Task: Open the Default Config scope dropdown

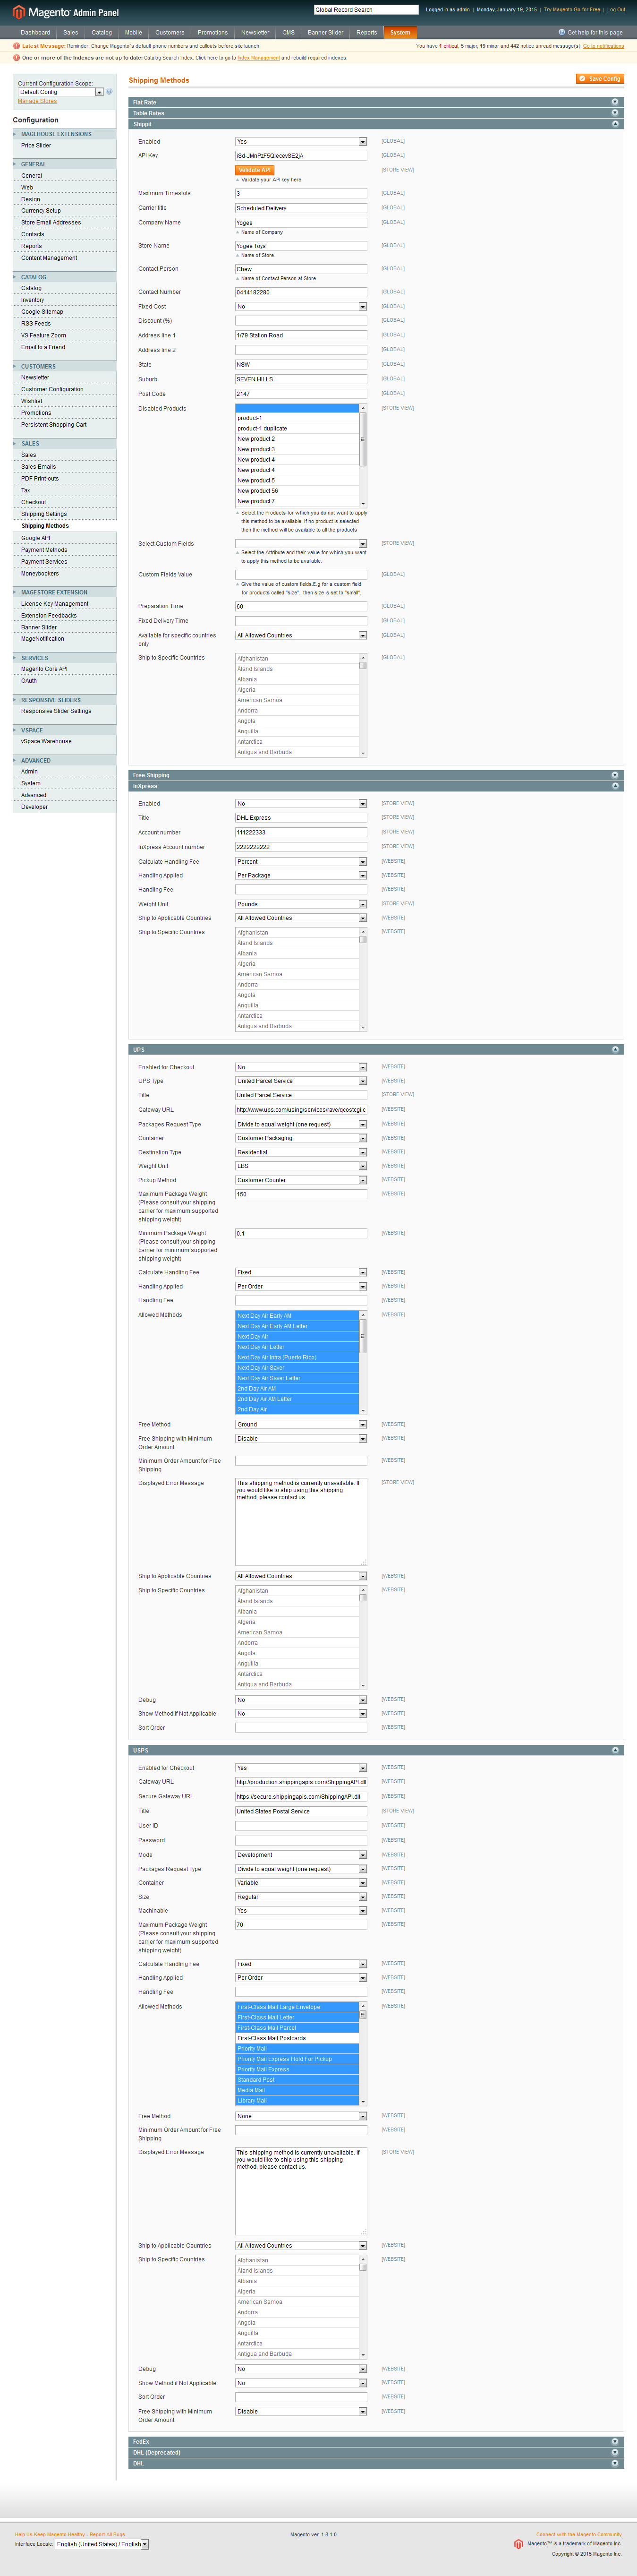Action: point(60,92)
